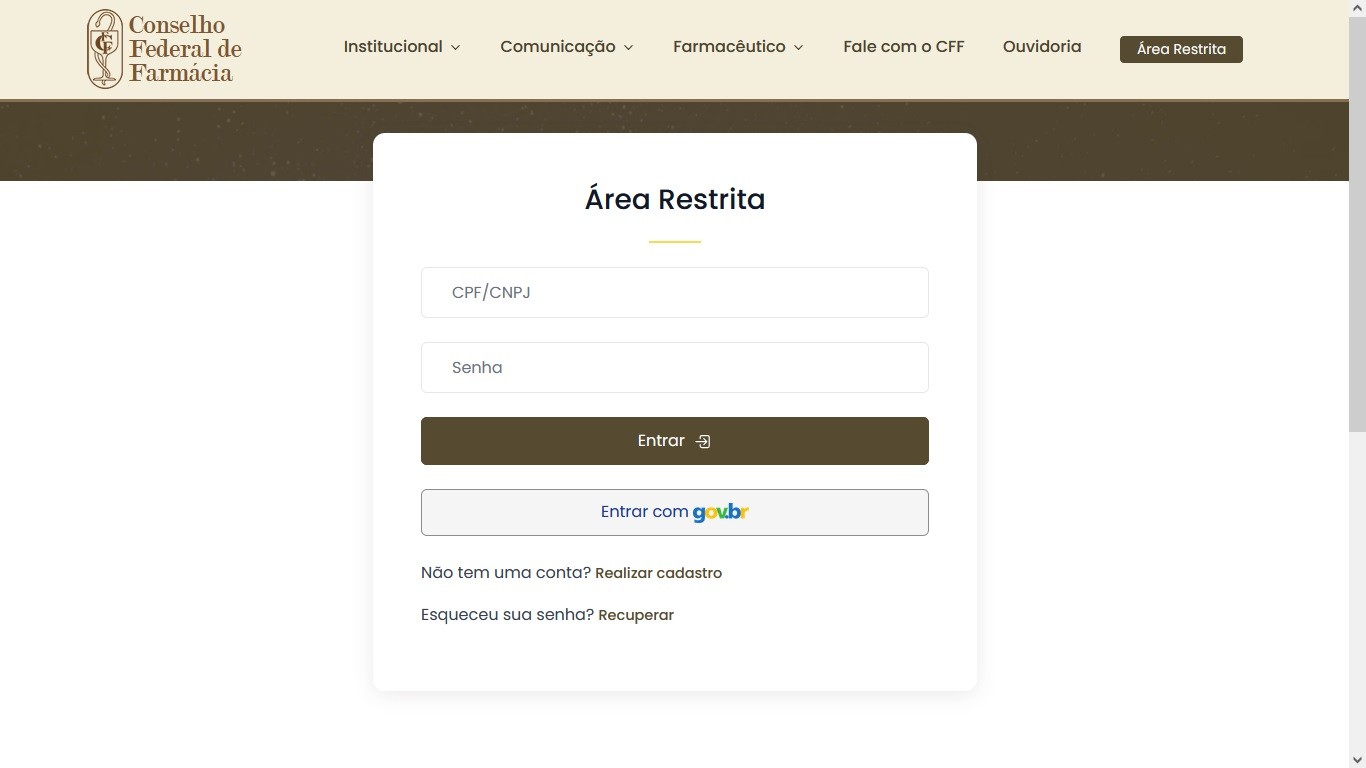Viewport: 1366px width, 768px height.
Task: Click Recuperar to reset password
Action: (x=636, y=615)
